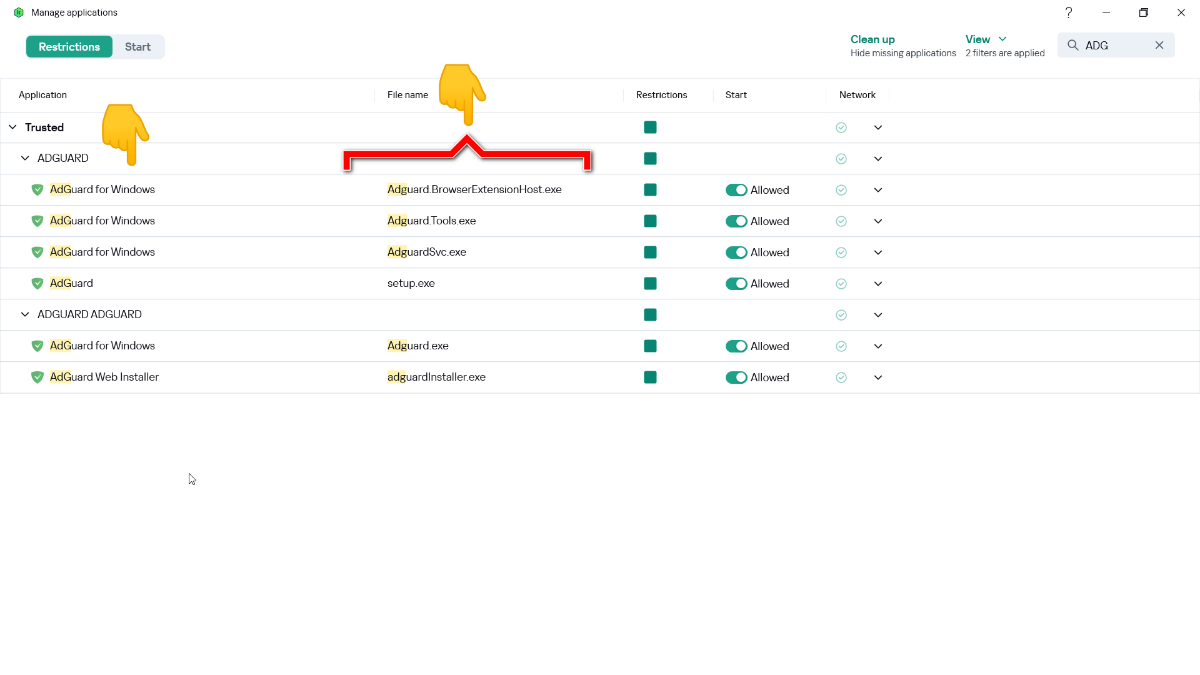Click network check icon in ADGUARD ADGUARD row
This screenshot has width=1200, height=675.
click(x=841, y=315)
